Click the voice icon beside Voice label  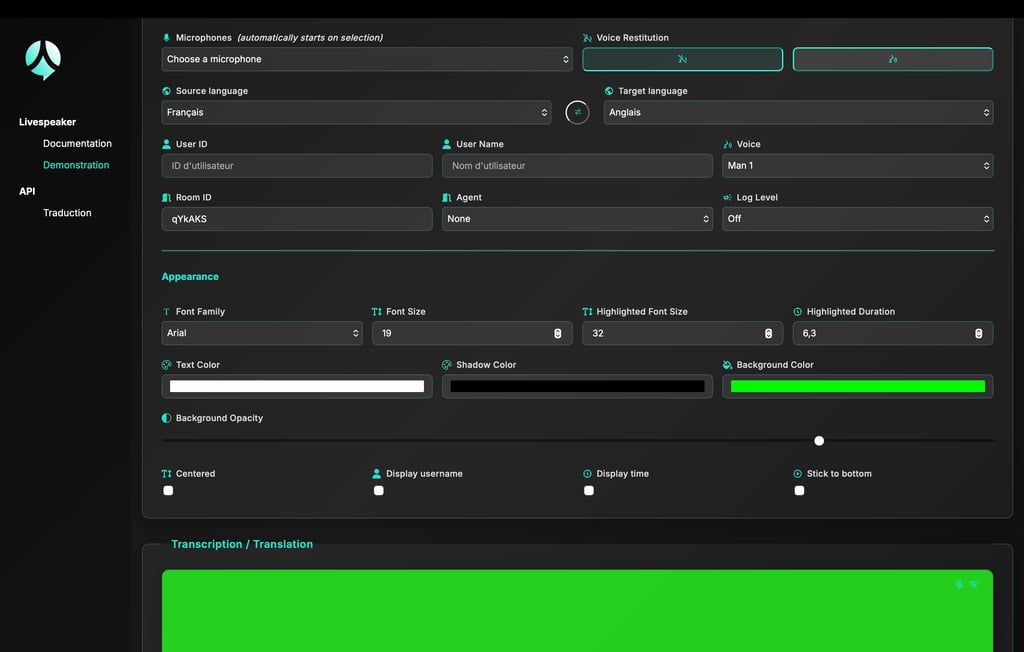coord(728,144)
